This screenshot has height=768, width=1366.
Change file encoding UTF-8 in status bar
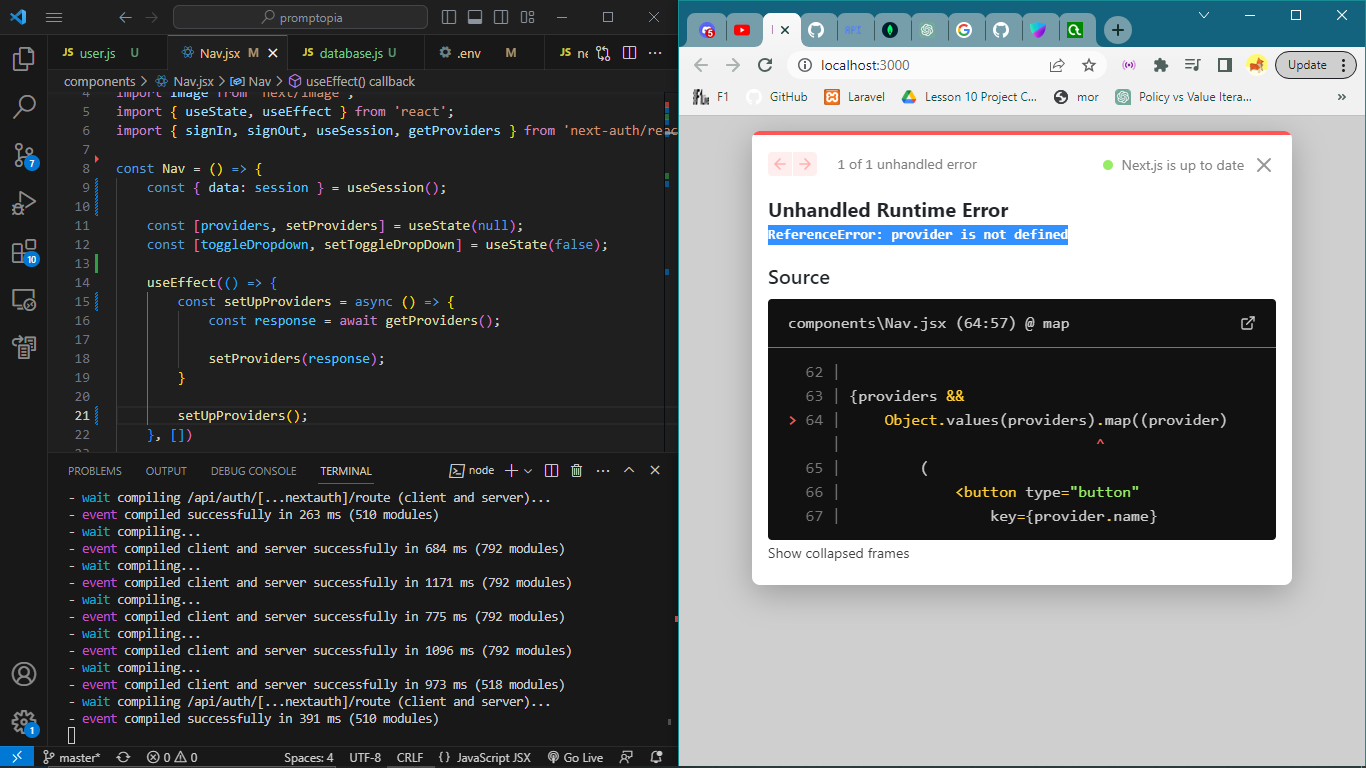365,757
